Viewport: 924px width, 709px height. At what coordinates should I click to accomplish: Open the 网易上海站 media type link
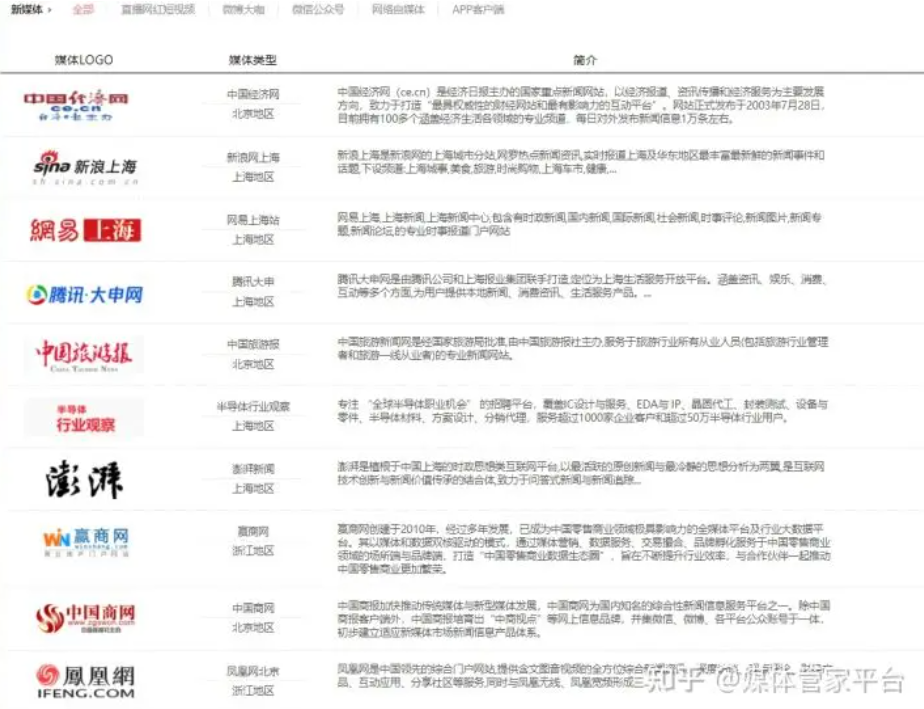coord(253,220)
